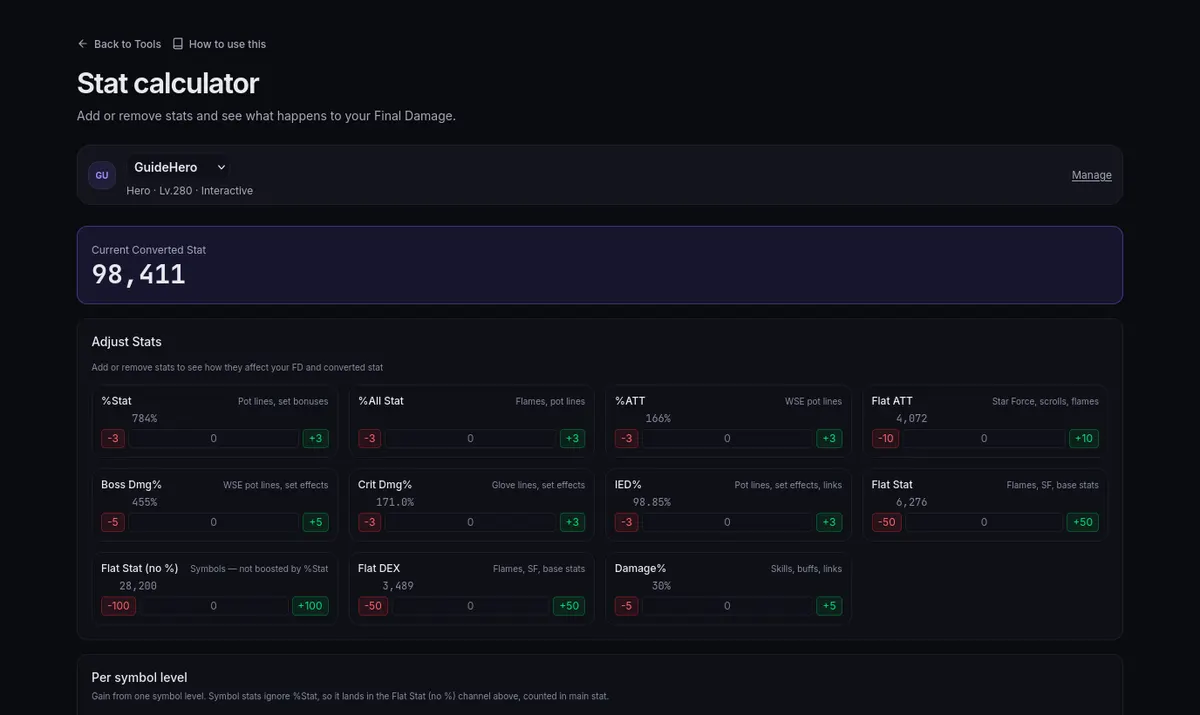Raise Flat DEX with the +50 button

[x=569, y=606]
